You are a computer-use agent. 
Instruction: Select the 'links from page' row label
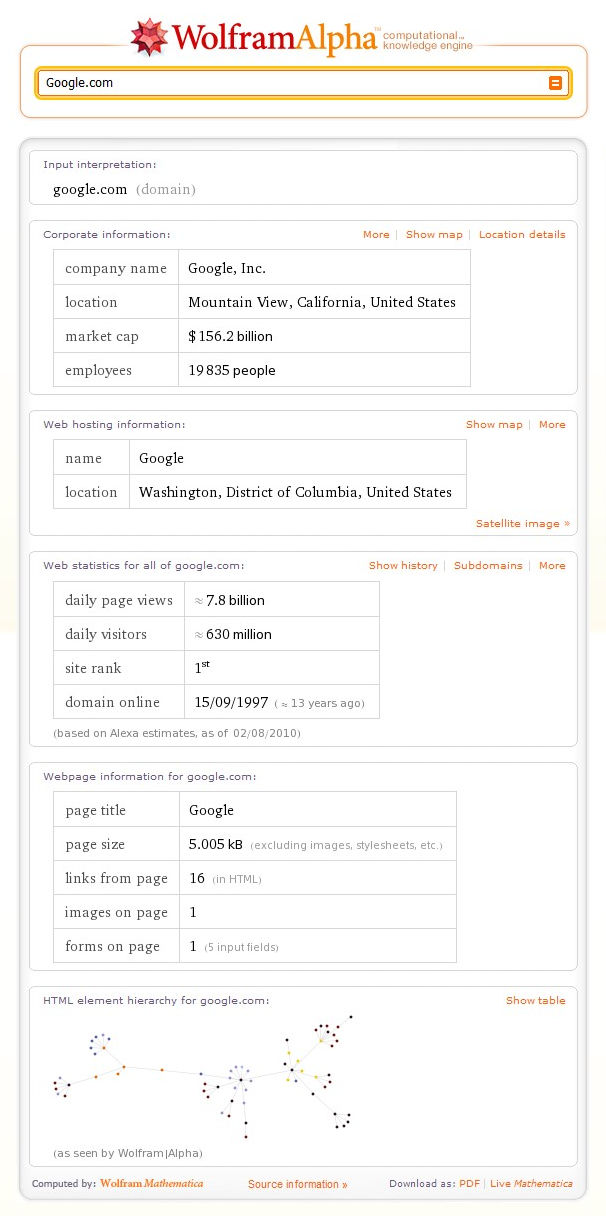(x=116, y=878)
